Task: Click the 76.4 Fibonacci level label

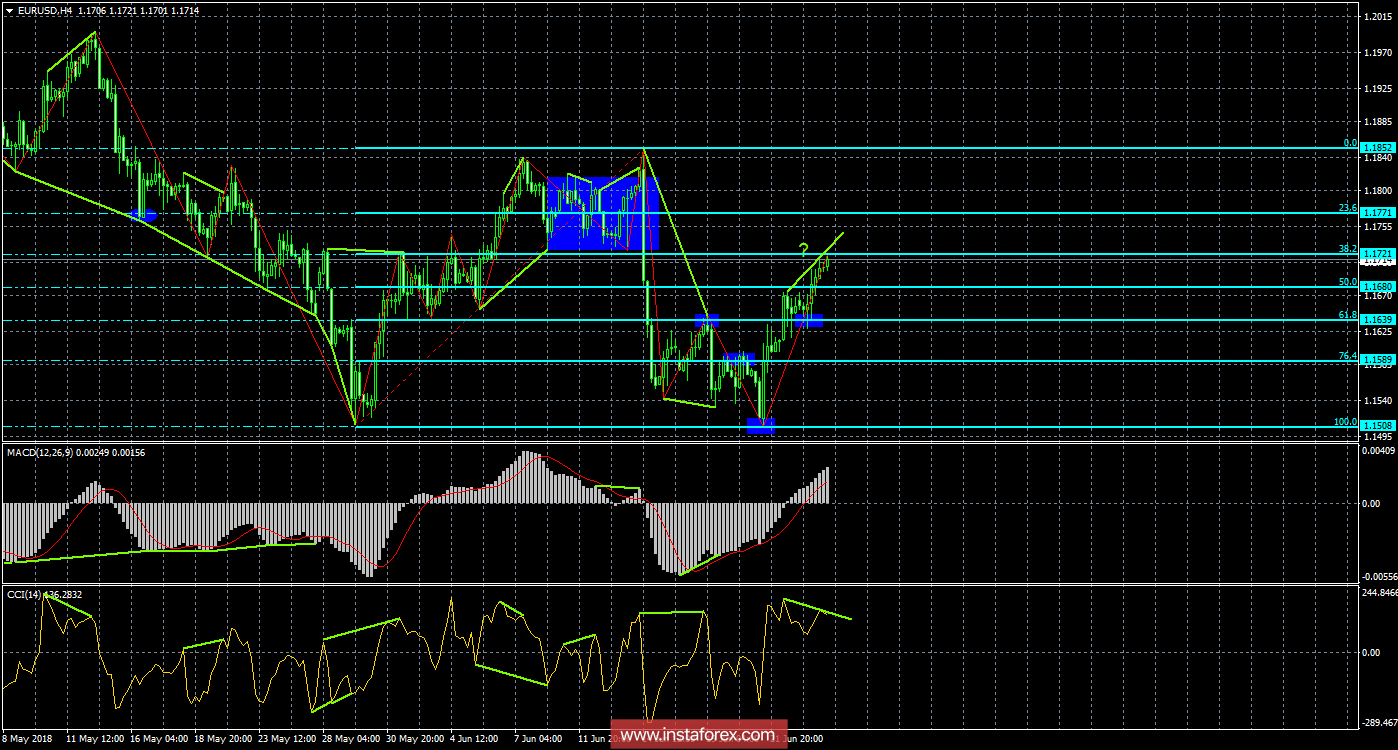Action: (1347, 356)
